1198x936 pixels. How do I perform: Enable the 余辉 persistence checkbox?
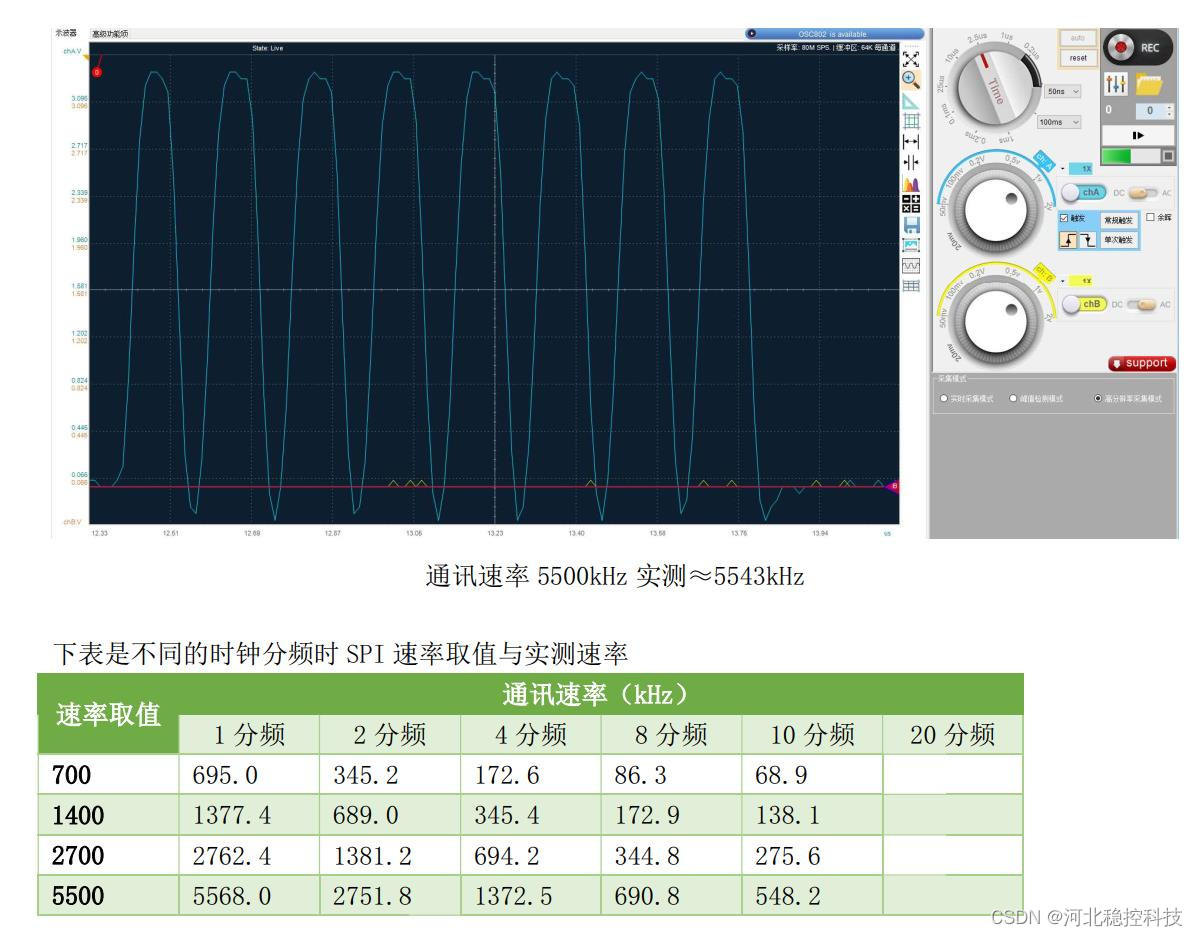coord(1150,217)
